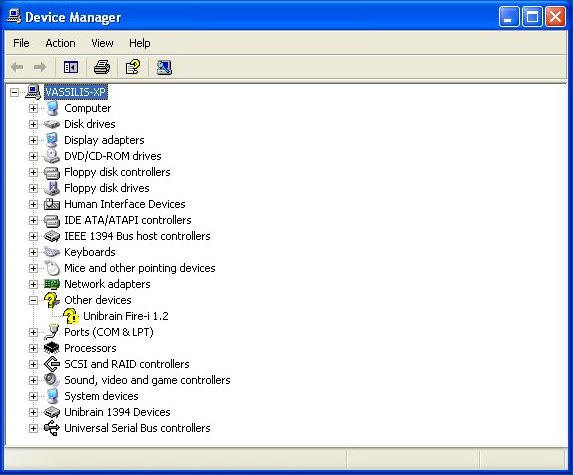
Task: Collapse the VASSILIS-XP root node
Action: tap(14, 92)
